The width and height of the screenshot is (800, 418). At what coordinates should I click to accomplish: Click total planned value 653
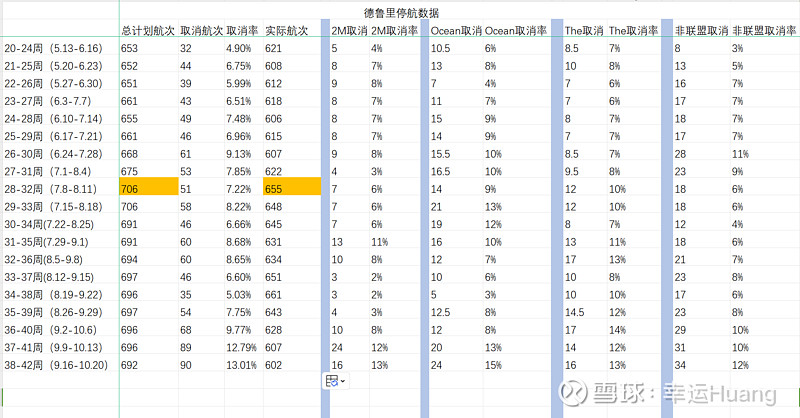coord(129,48)
